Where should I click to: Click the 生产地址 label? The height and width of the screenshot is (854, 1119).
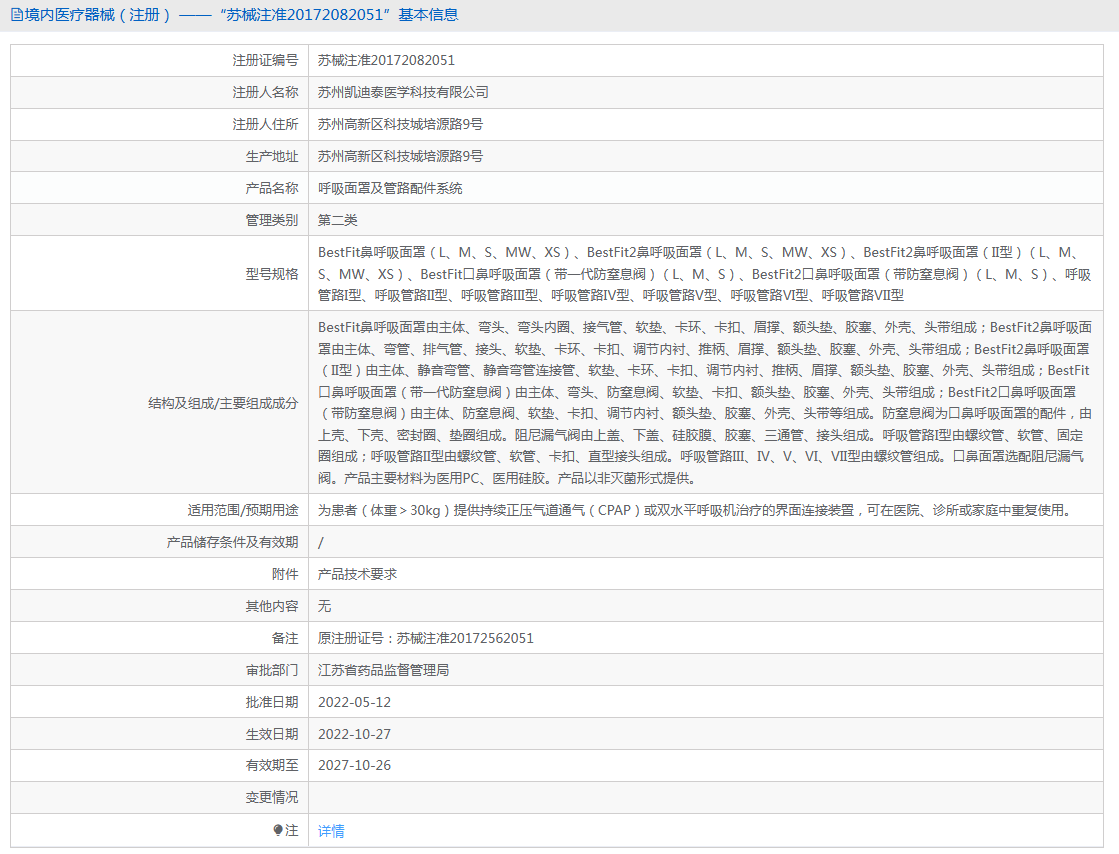click(272, 156)
